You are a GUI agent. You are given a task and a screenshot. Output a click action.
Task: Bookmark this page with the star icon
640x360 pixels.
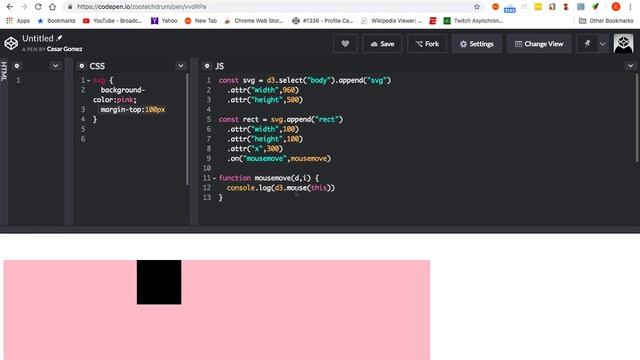(x=477, y=7)
